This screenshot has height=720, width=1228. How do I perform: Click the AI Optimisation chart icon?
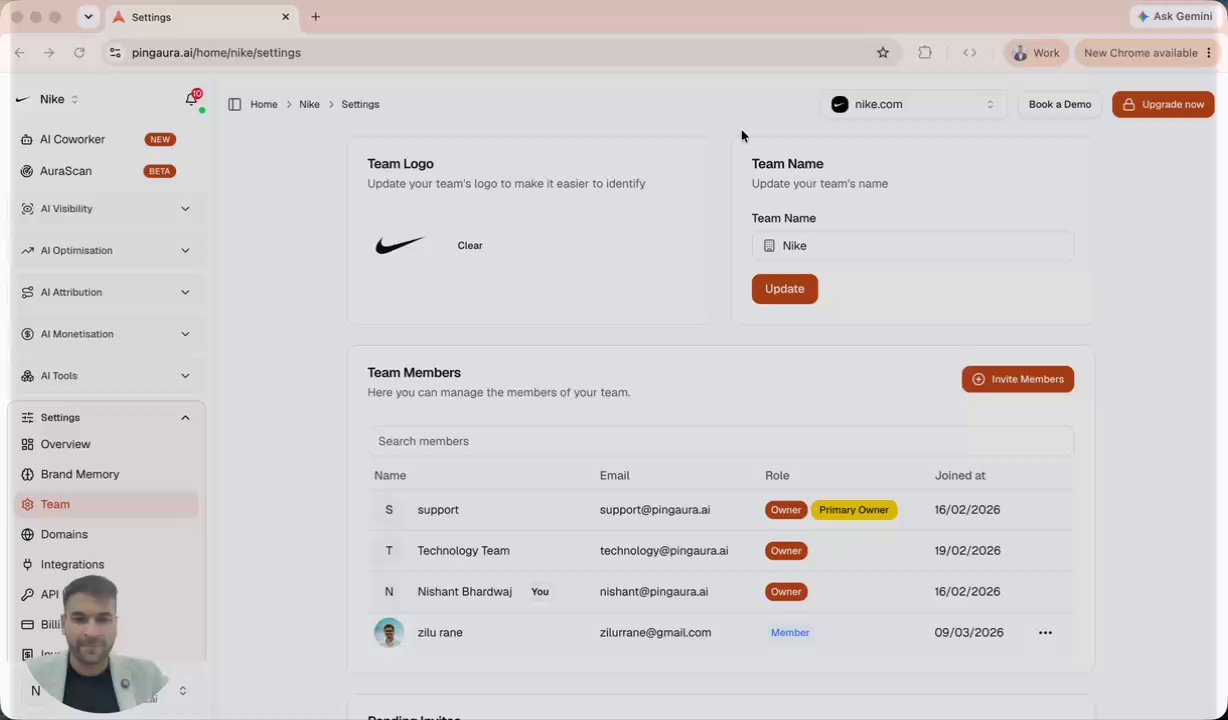[x=27, y=250]
